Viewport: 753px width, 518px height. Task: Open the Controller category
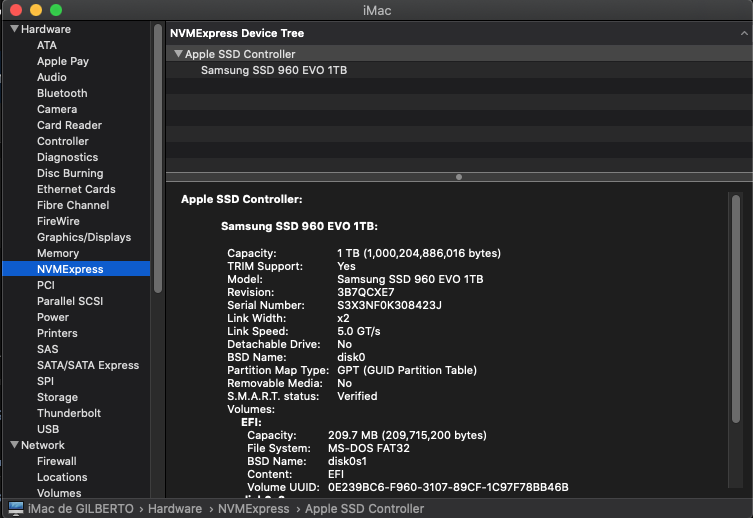click(x=62, y=141)
